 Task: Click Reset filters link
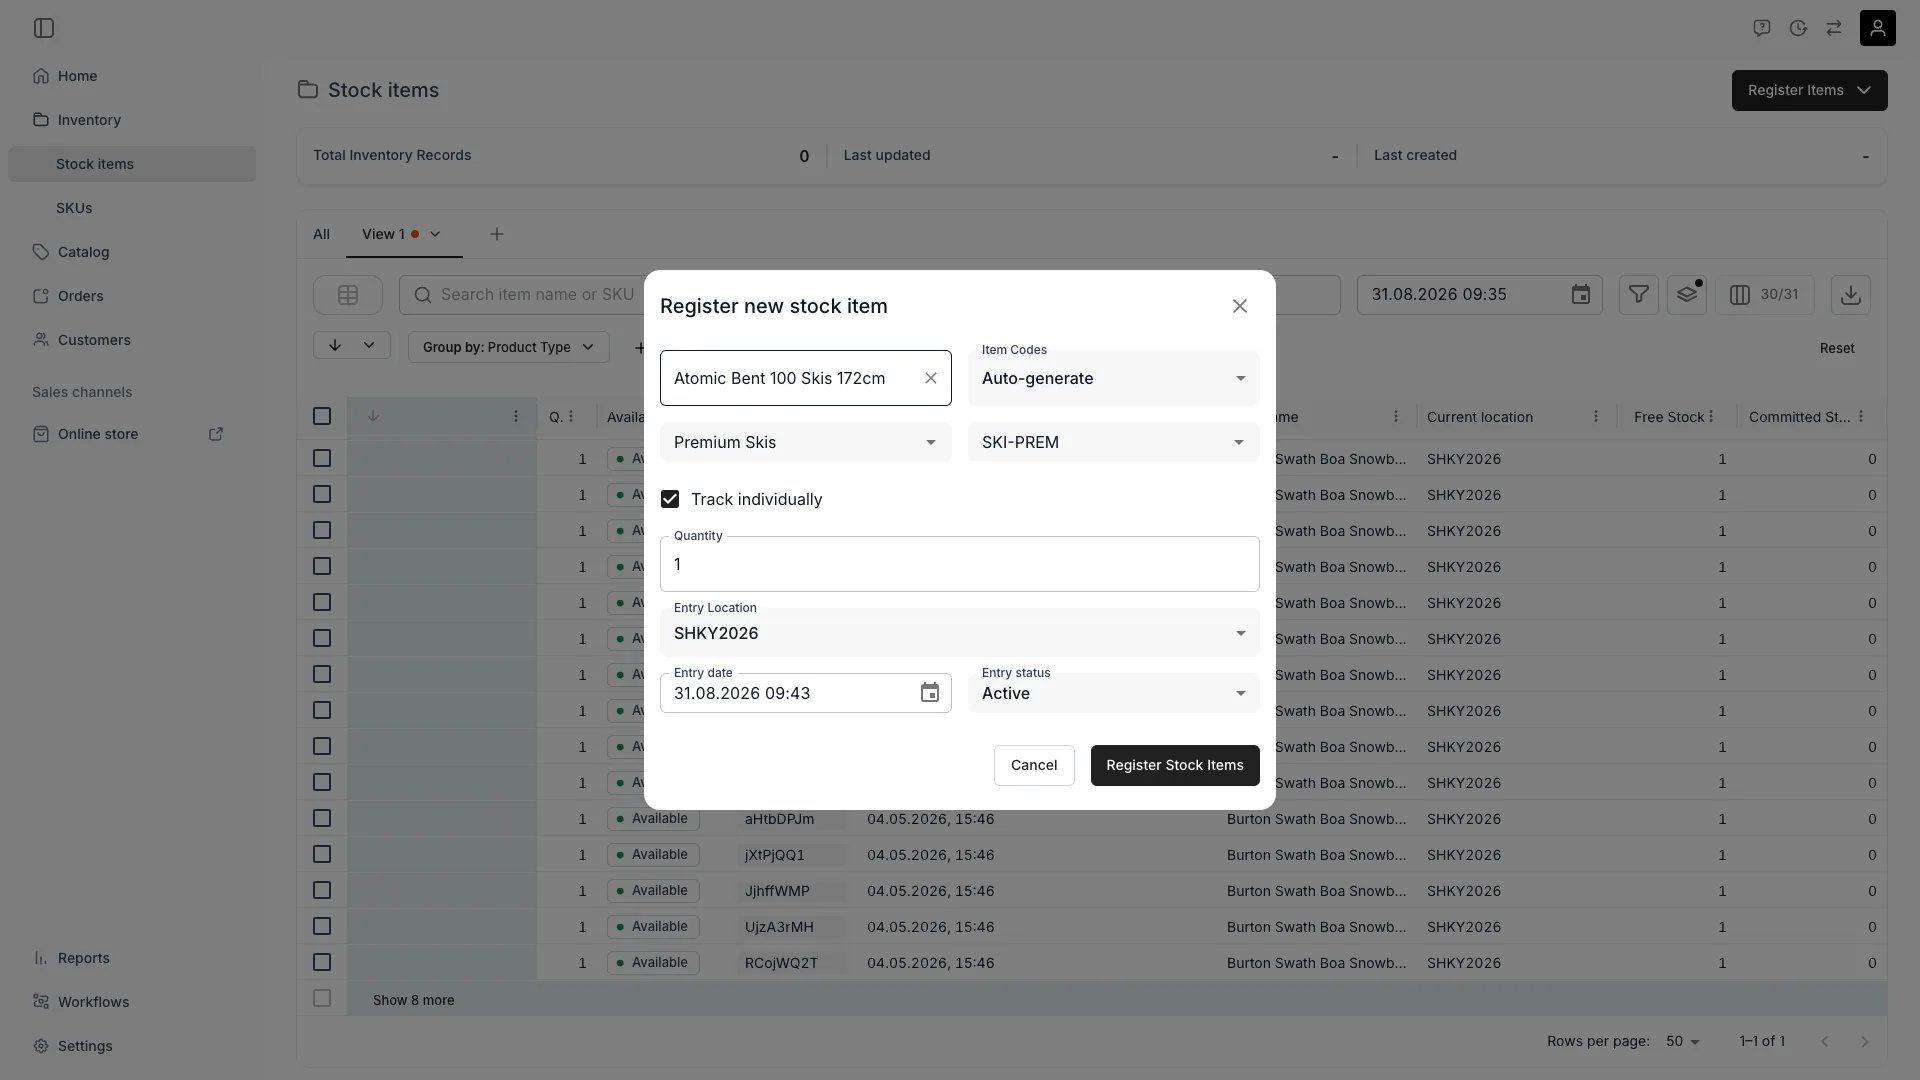tap(1837, 348)
